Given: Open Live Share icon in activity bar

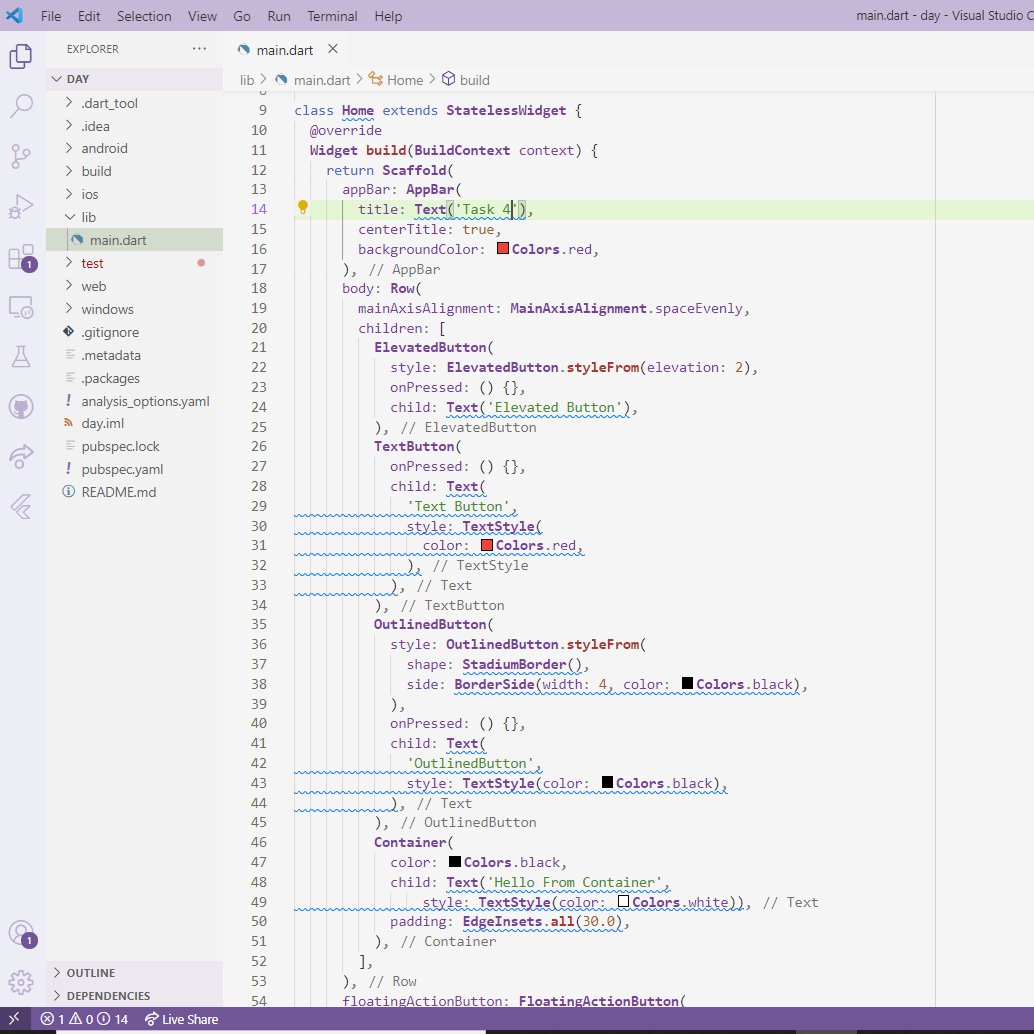Looking at the screenshot, I should [x=21, y=456].
